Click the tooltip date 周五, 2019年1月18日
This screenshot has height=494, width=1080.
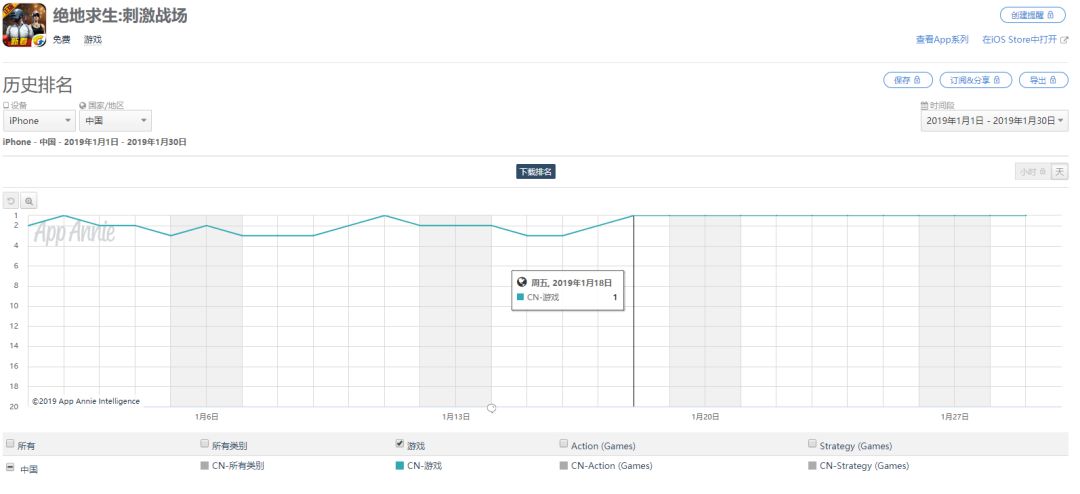572,282
